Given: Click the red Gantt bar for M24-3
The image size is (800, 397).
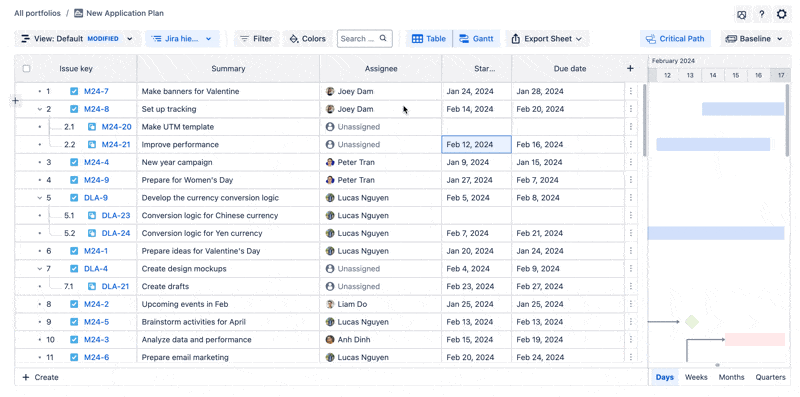Looking at the screenshot, I should [755, 339].
